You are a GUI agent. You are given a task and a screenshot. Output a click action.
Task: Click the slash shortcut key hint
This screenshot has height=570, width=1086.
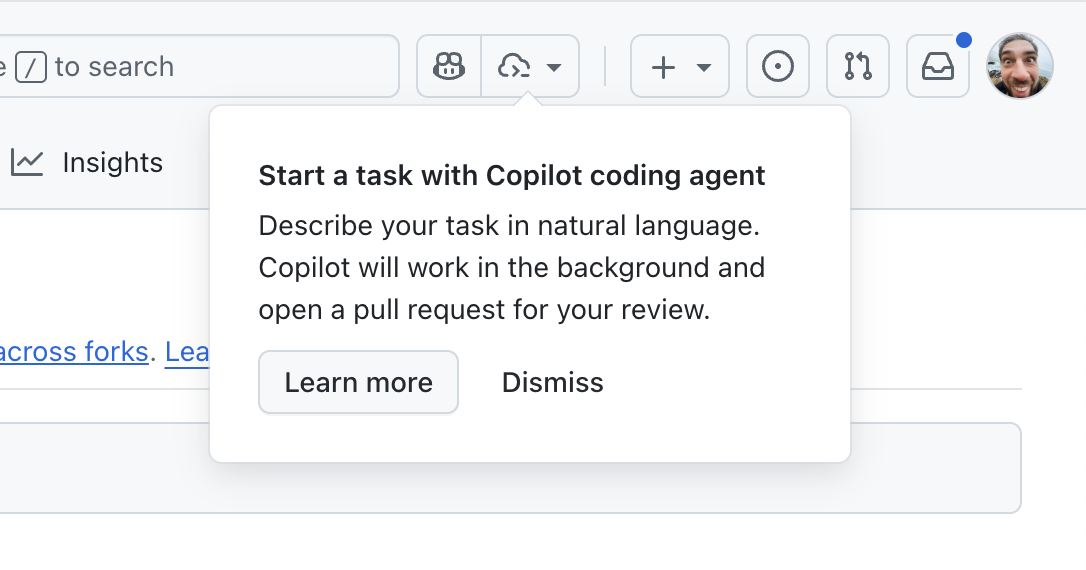pyautogui.click(x=31, y=67)
